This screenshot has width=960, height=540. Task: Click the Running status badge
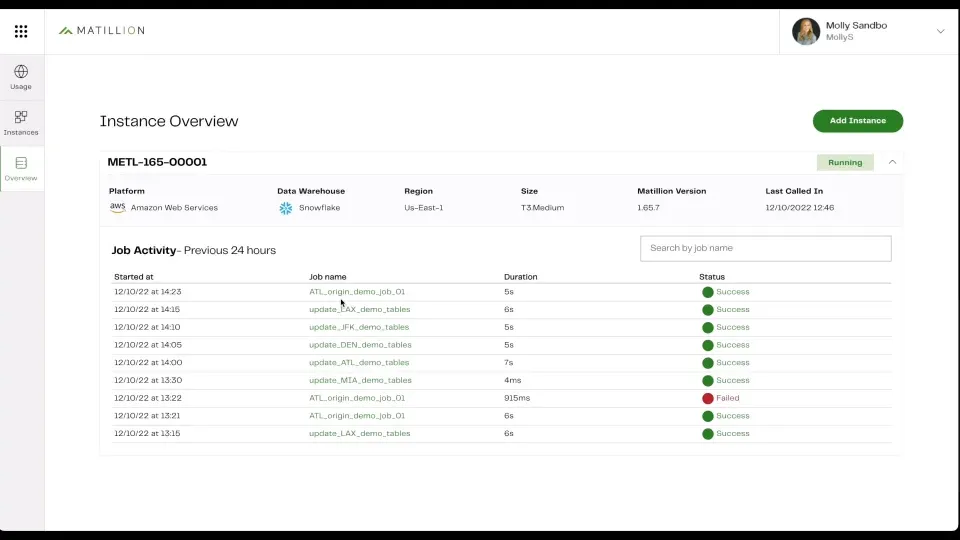[845, 162]
